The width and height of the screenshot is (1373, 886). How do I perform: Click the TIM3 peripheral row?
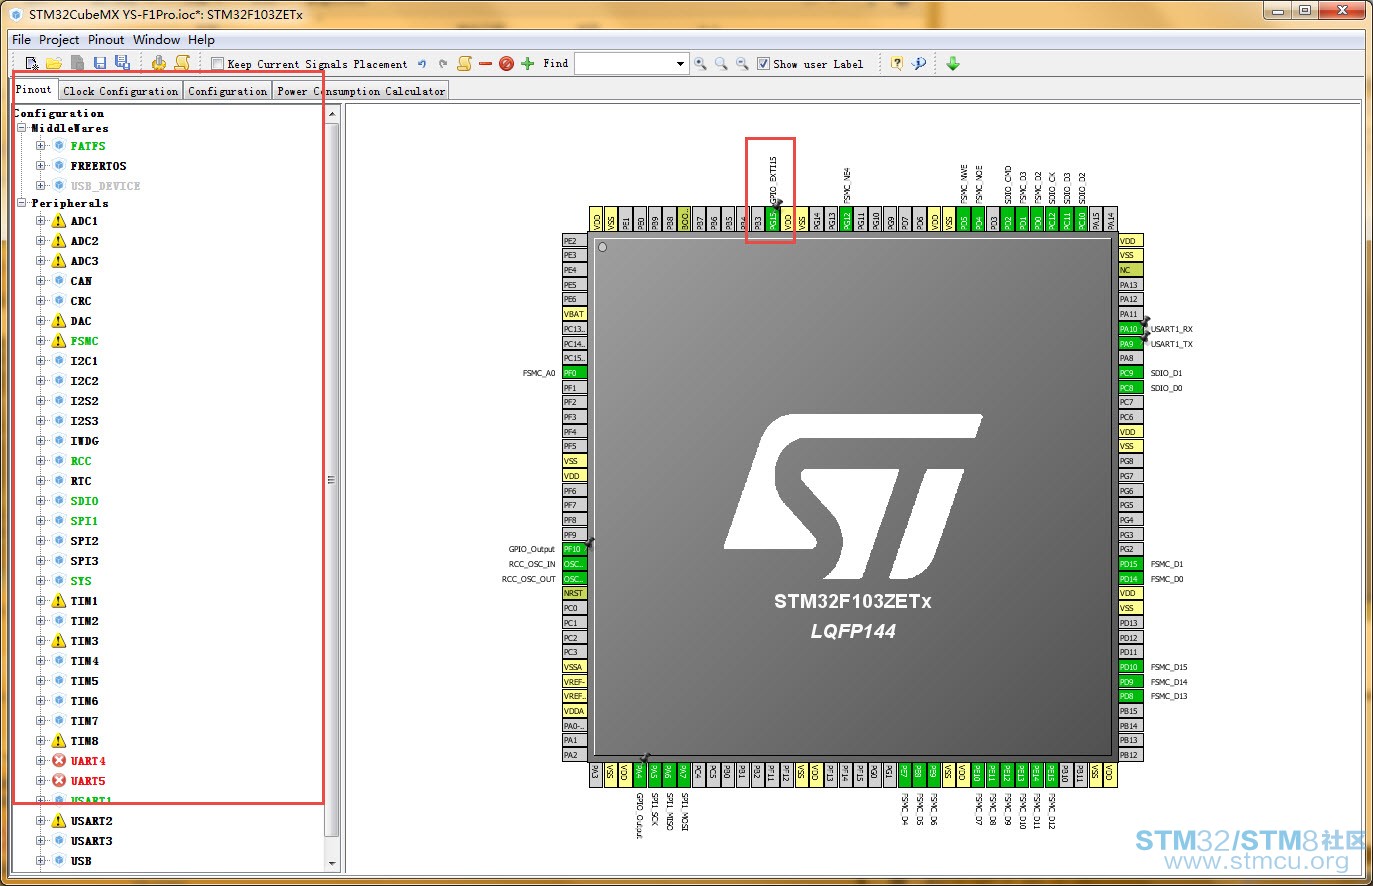tap(84, 641)
